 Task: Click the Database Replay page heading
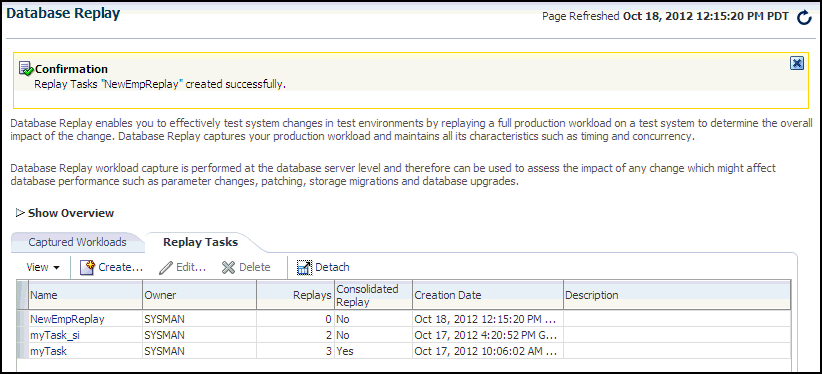click(x=63, y=14)
